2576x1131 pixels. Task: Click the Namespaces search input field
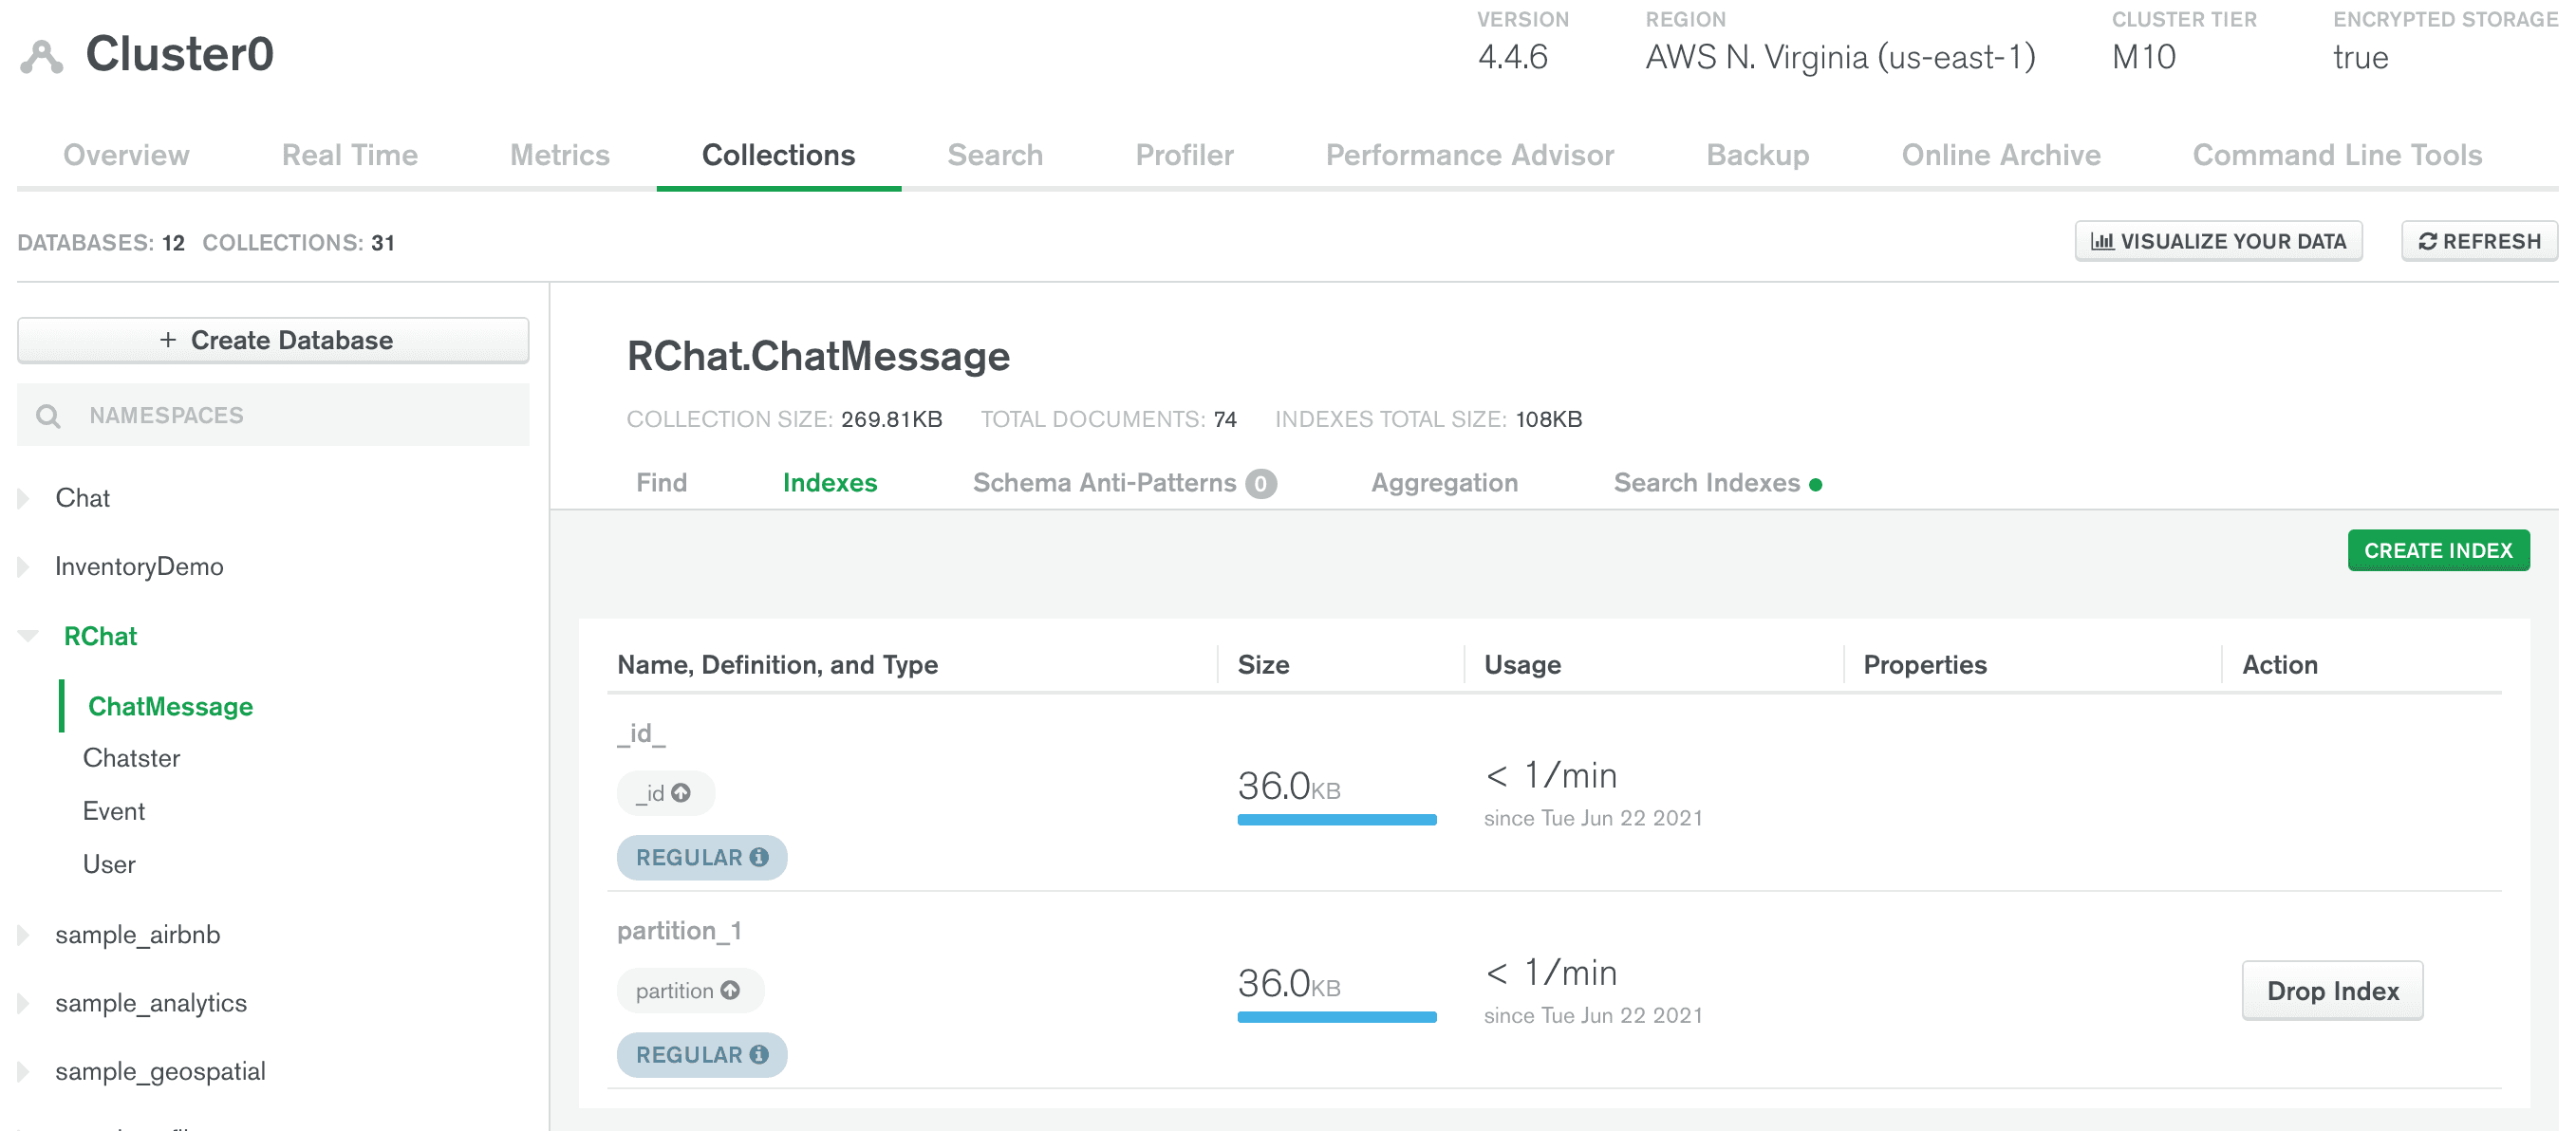(274, 414)
